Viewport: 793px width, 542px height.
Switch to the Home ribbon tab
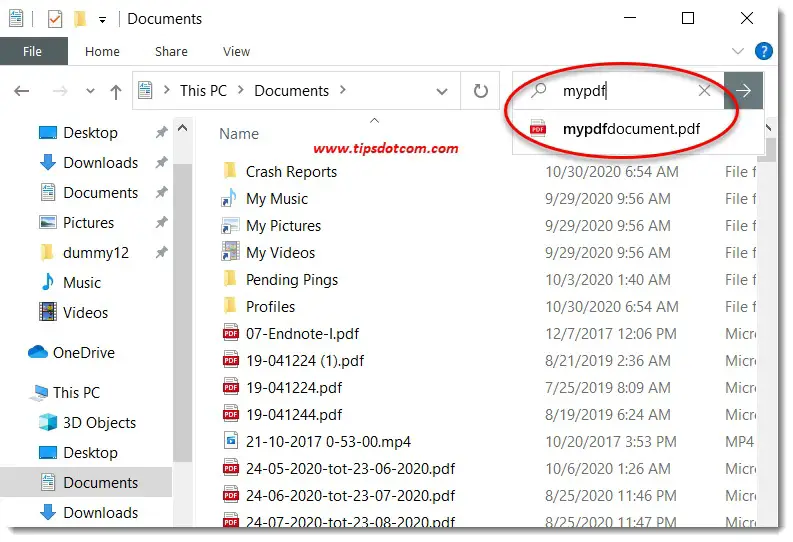pos(102,52)
